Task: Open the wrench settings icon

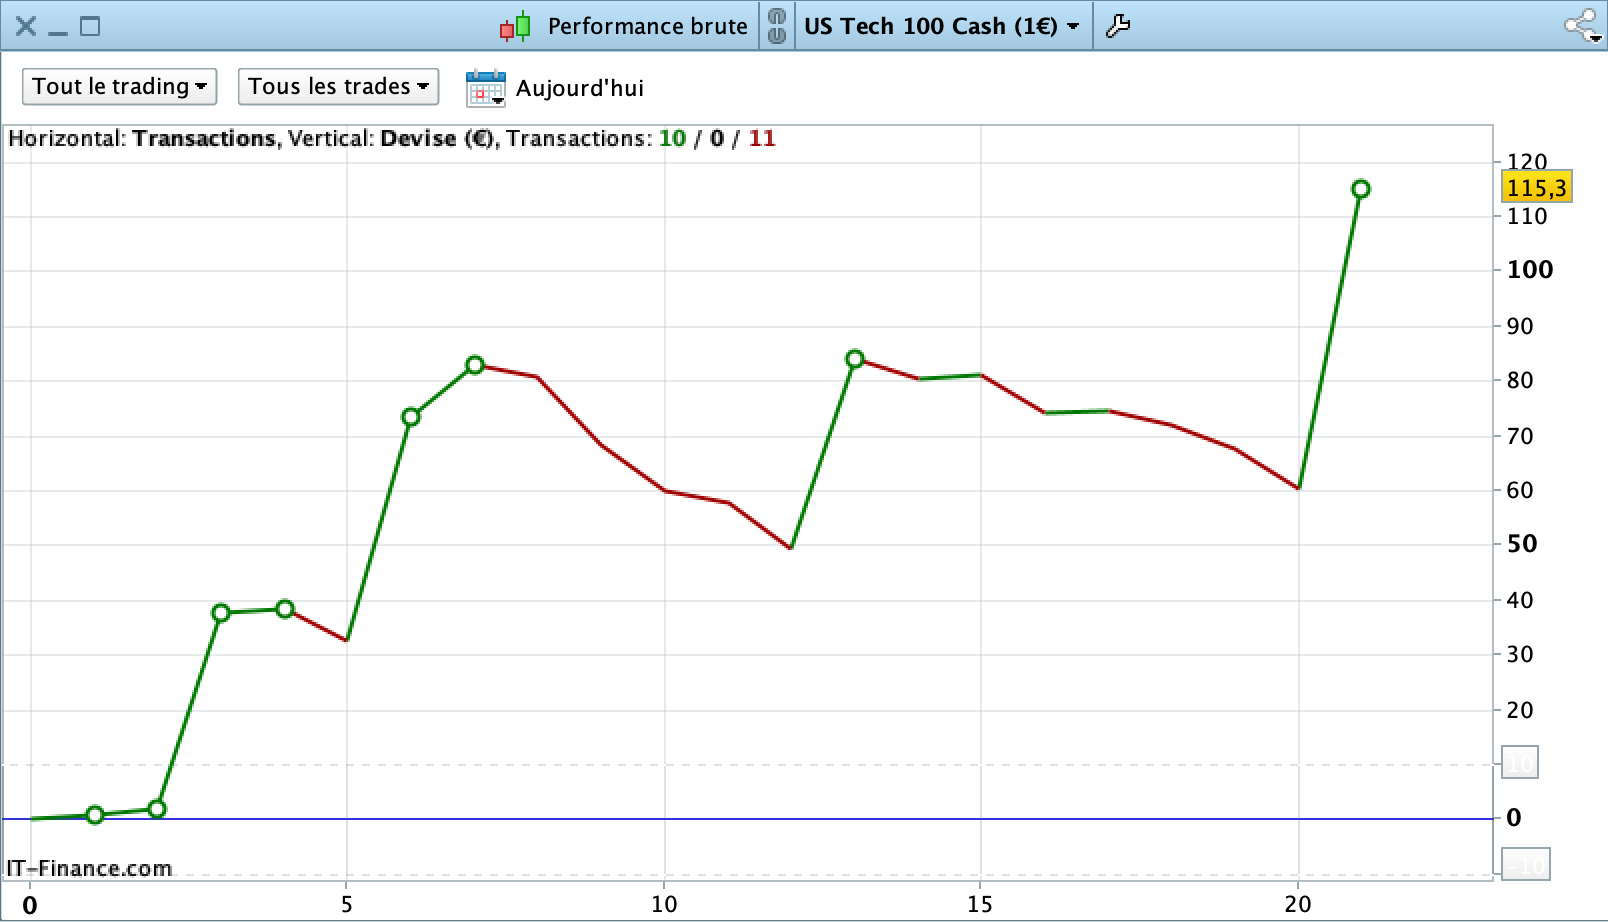Action: pyautogui.click(x=1118, y=26)
